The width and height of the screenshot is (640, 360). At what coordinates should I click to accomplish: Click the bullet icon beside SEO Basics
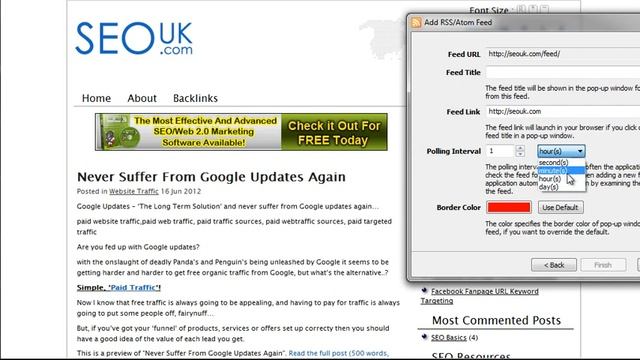point(424,337)
